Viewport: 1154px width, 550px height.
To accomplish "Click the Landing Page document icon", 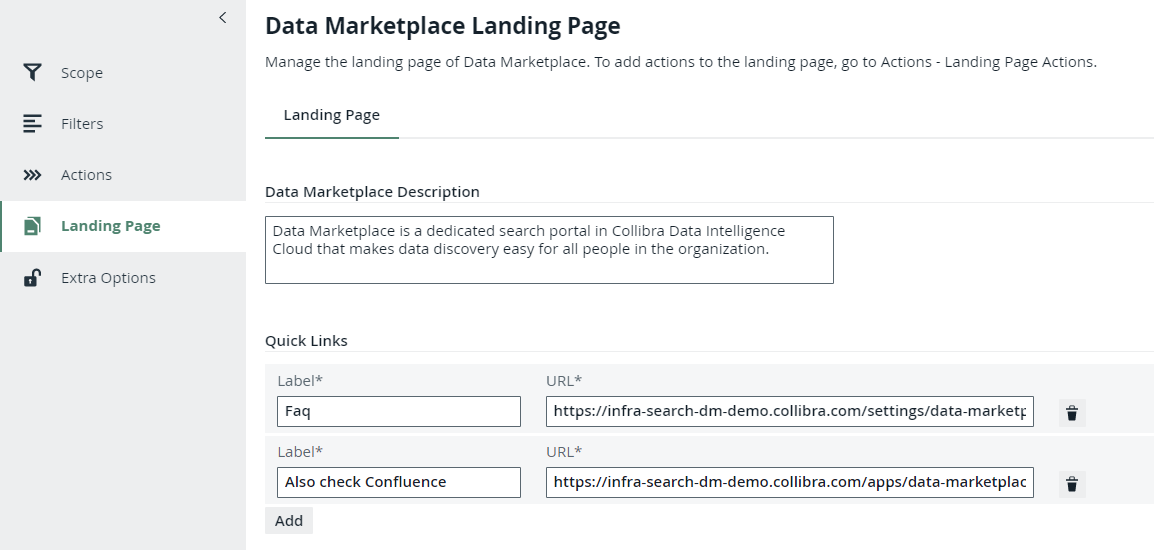I will click(33, 226).
